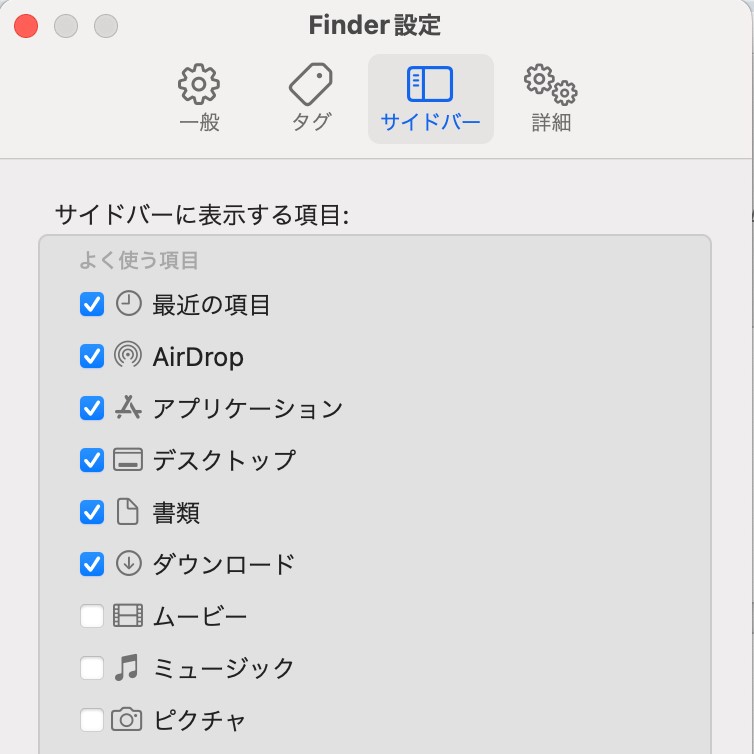
Task: Click the サイドバーに表示する項目 heading
Action: click(202, 214)
